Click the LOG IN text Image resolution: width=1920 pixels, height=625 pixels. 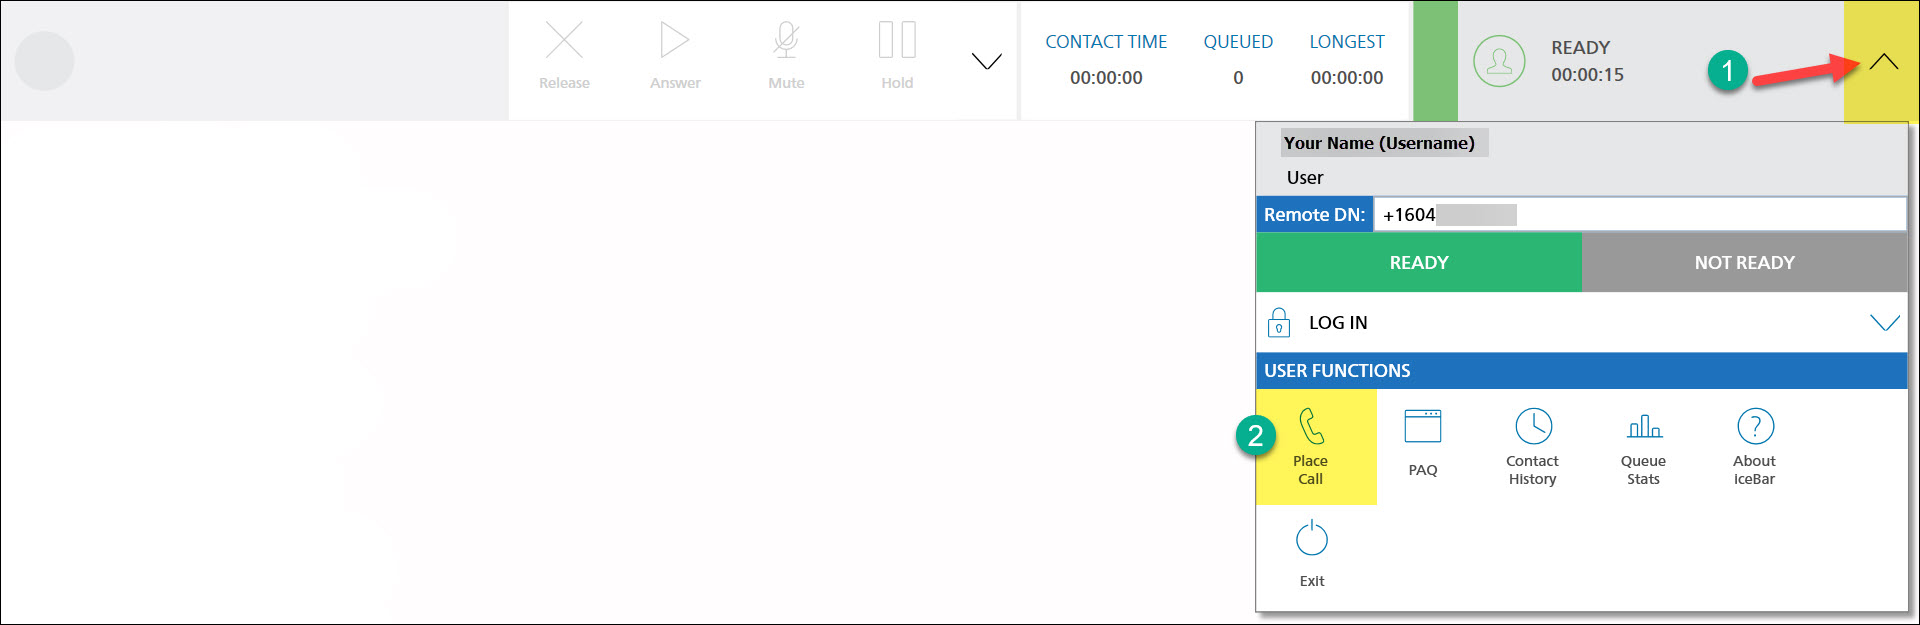1338,323
